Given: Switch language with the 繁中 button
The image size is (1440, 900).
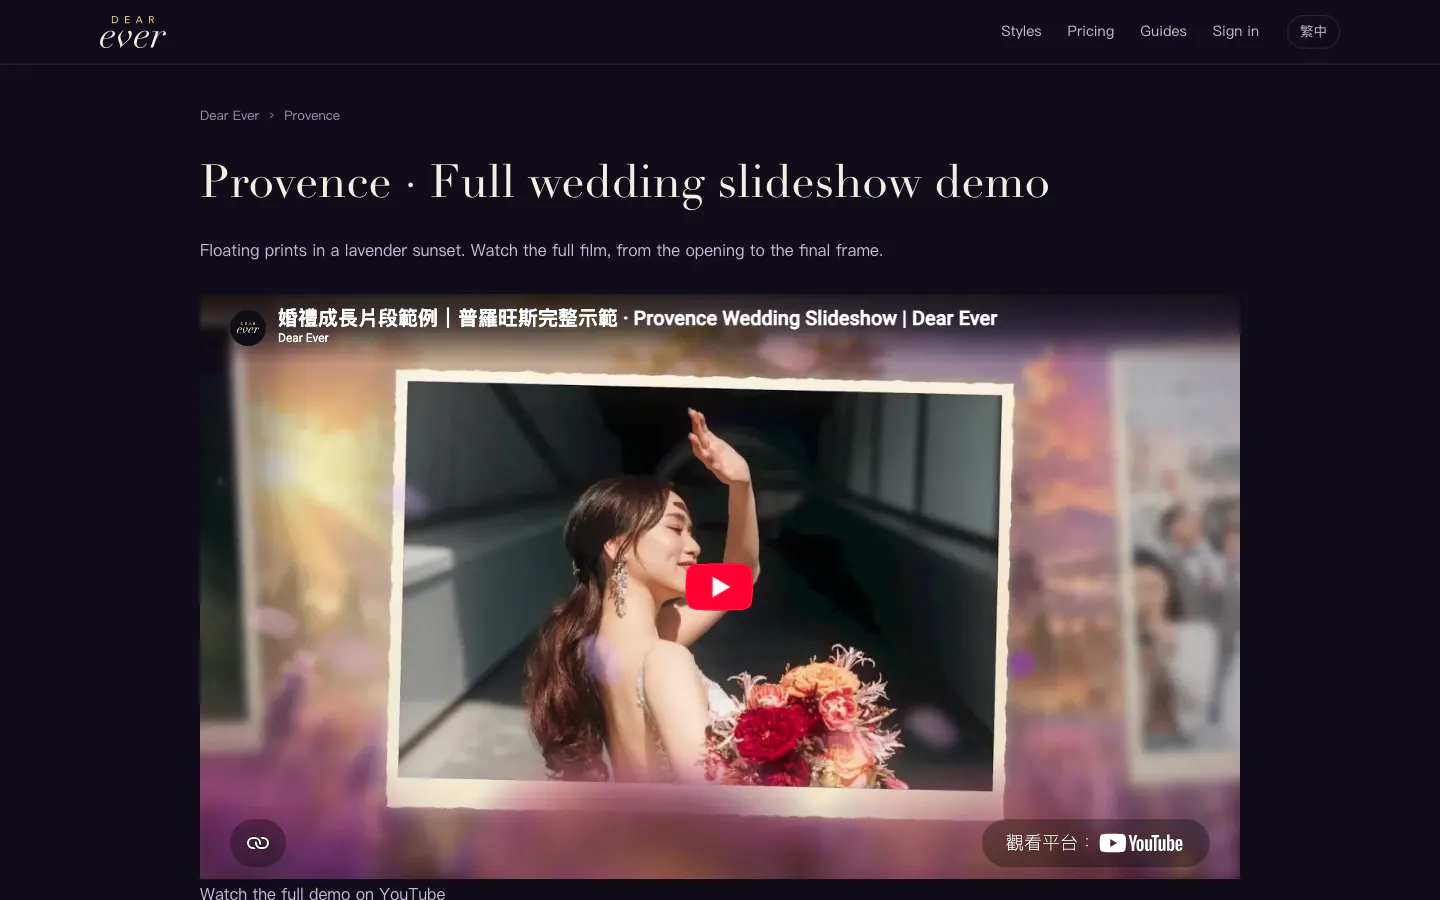Looking at the screenshot, I should click(1313, 32).
